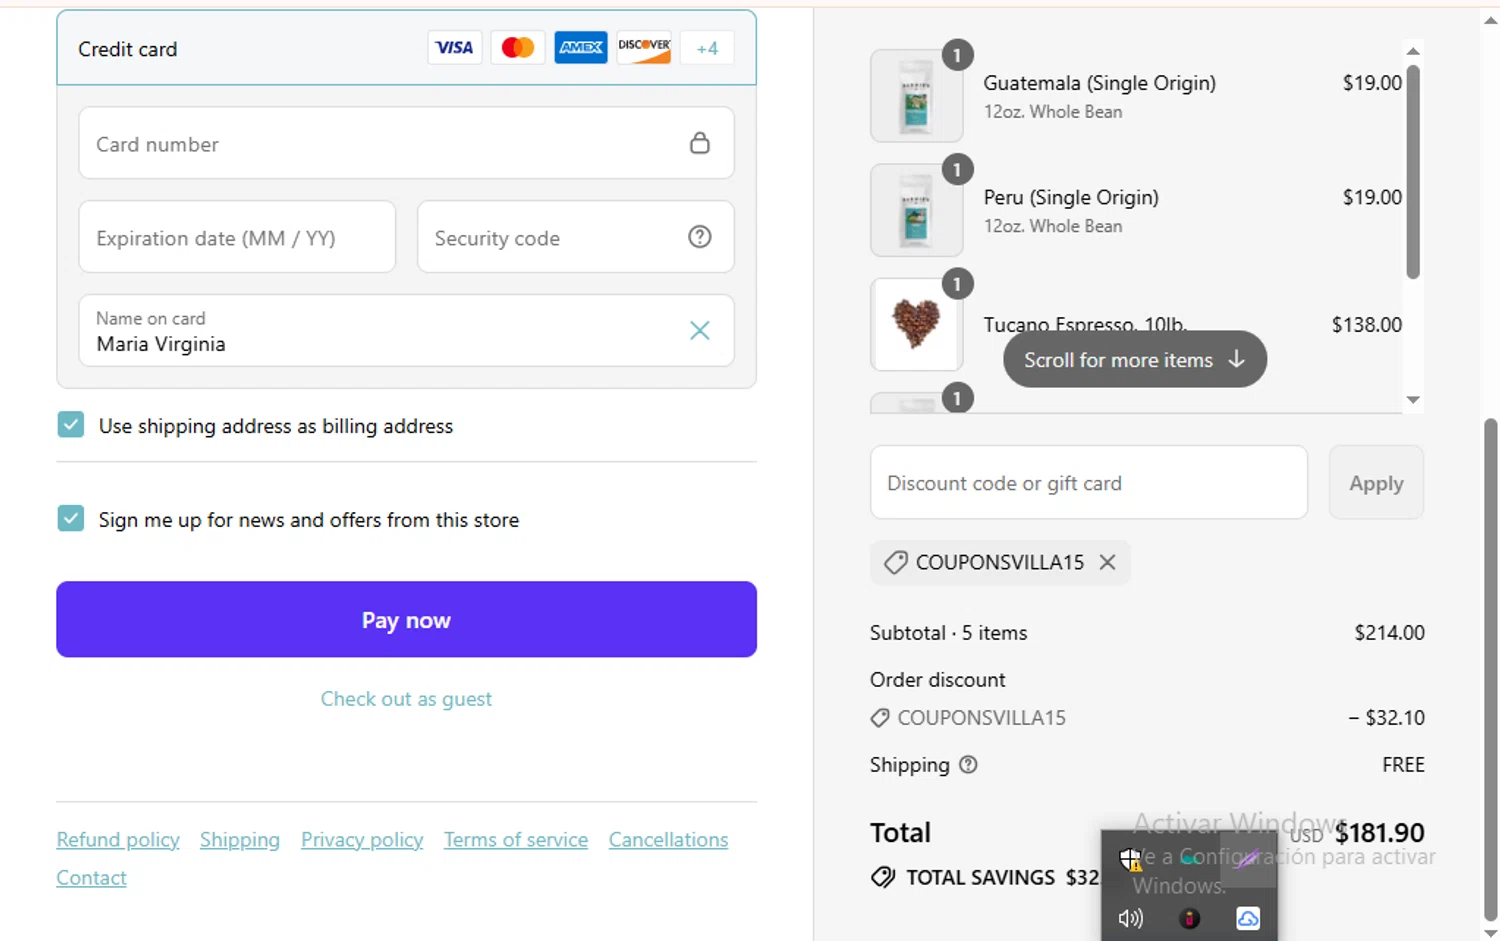This screenshot has width=1500, height=941.
Task: Remove the COUPONSVILLA15 coupon tag
Action: tap(1107, 562)
